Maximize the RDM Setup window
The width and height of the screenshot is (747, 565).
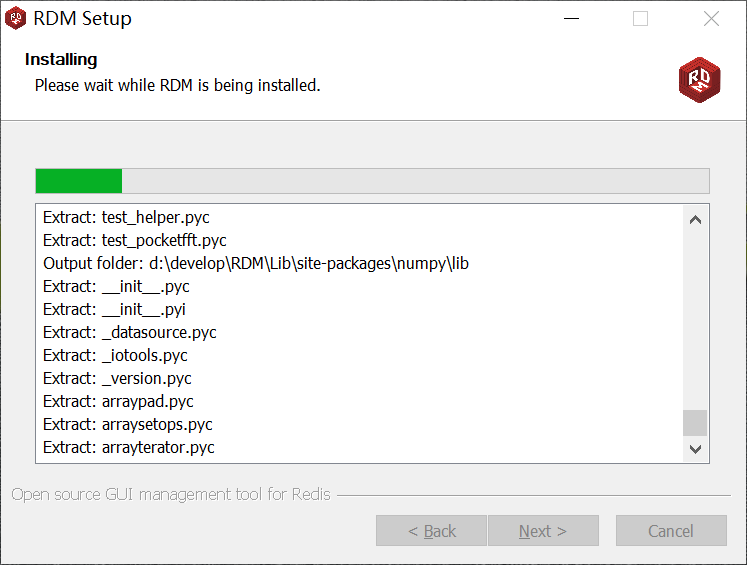641,19
